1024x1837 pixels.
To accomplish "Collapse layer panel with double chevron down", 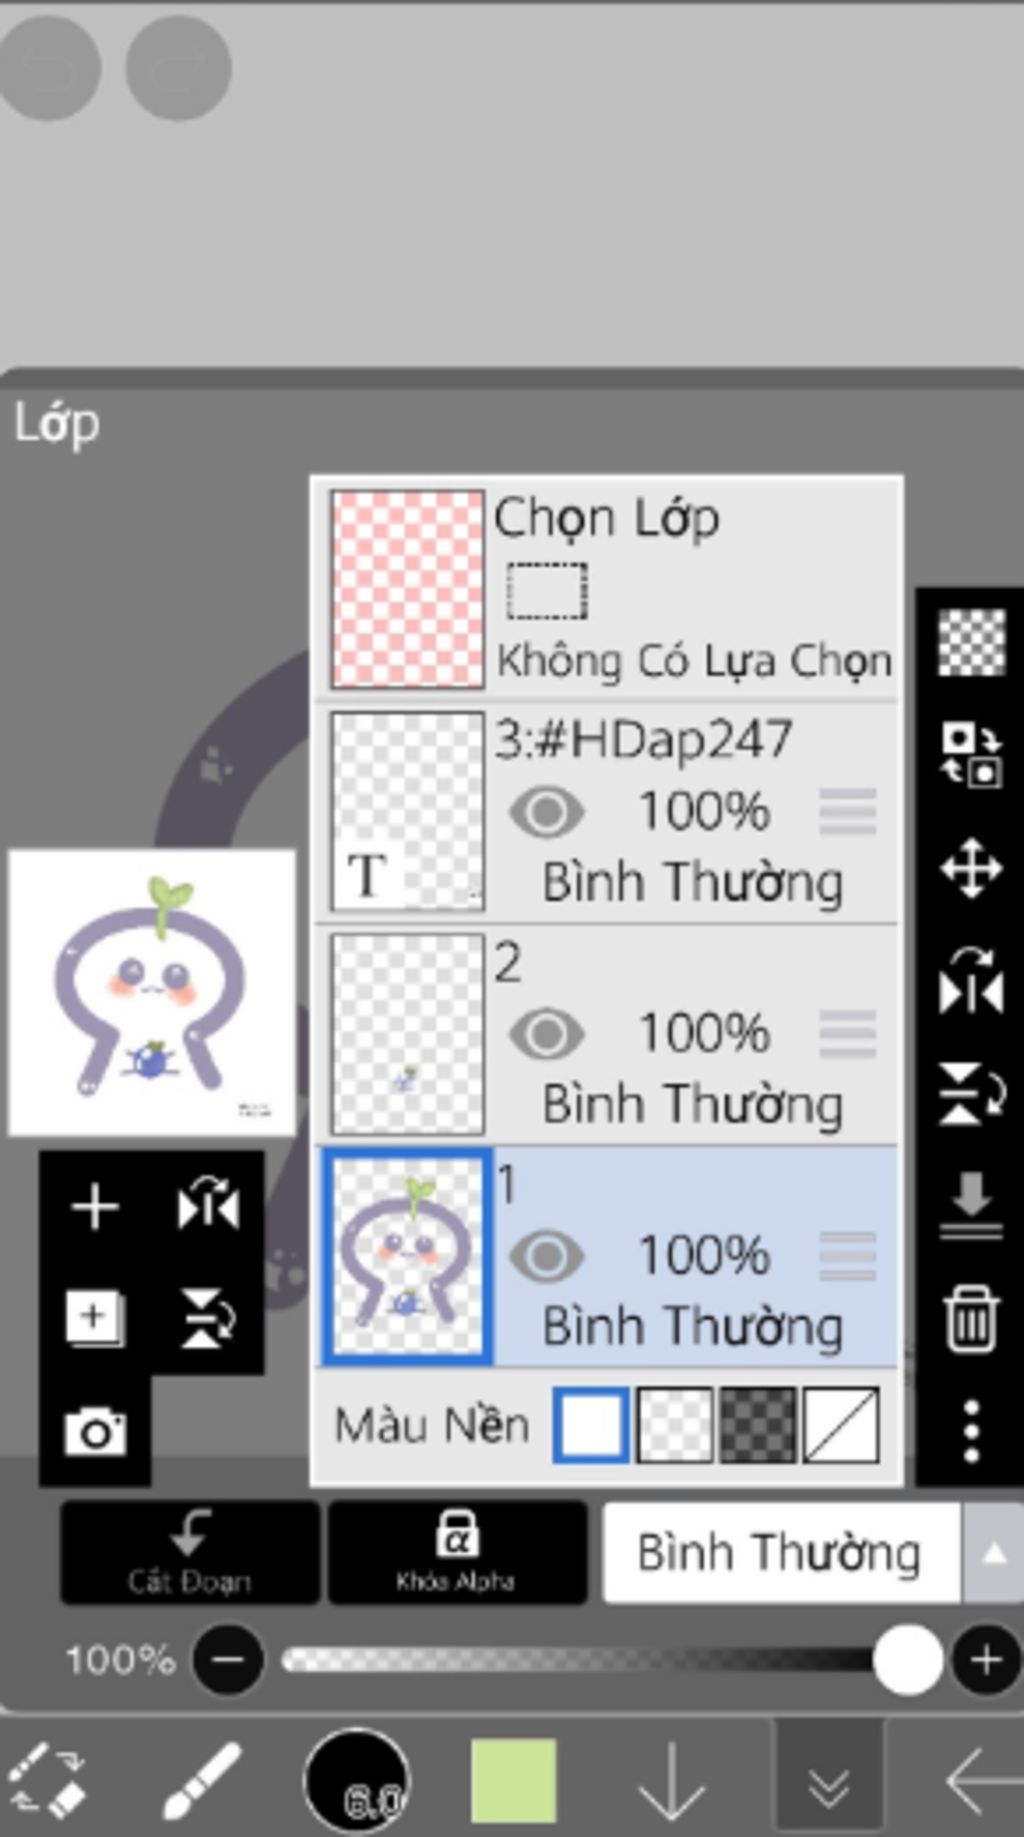I will coord(829,1781).
